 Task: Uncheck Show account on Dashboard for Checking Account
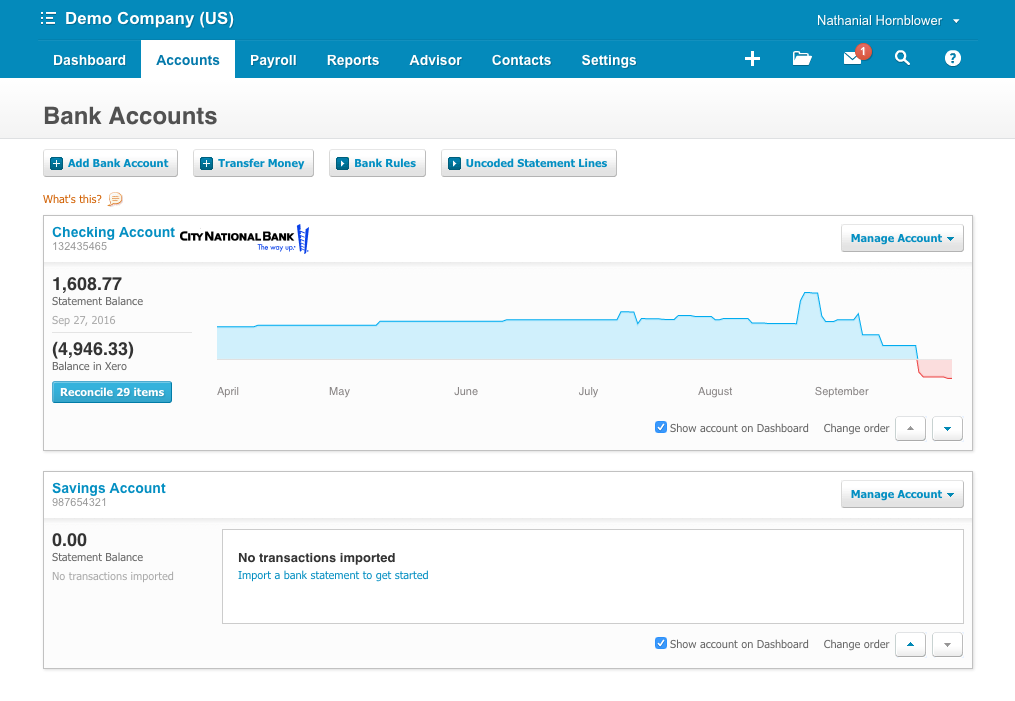pos(661,427)
